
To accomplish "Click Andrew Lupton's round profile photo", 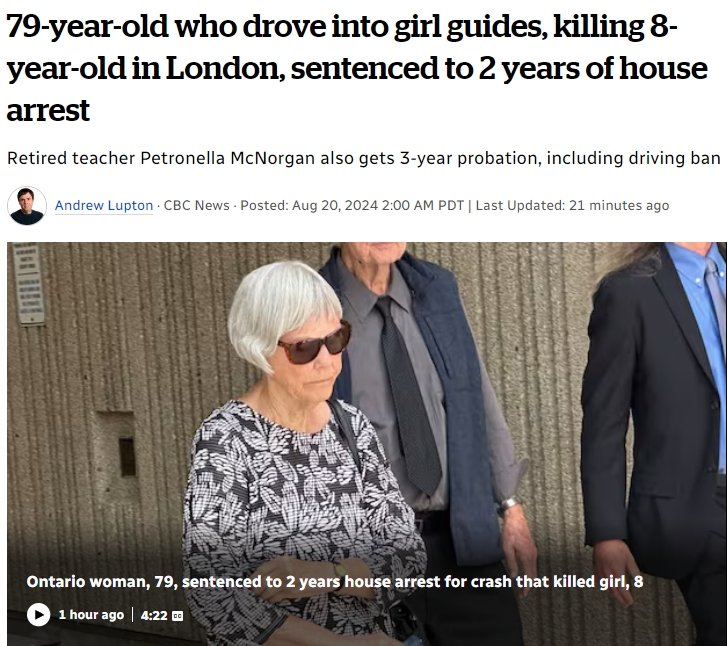I will tap(27, 206).
